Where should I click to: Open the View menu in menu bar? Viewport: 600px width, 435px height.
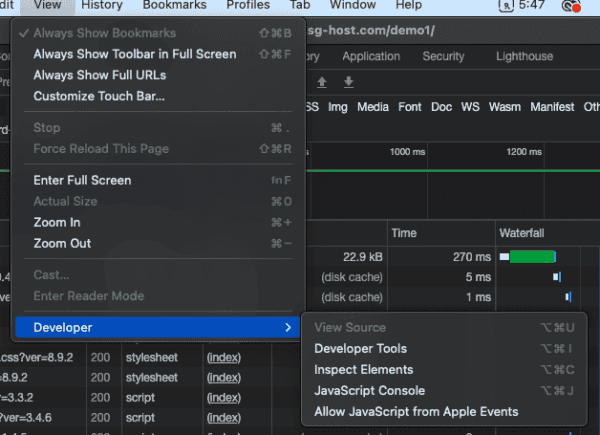[47, 5]
